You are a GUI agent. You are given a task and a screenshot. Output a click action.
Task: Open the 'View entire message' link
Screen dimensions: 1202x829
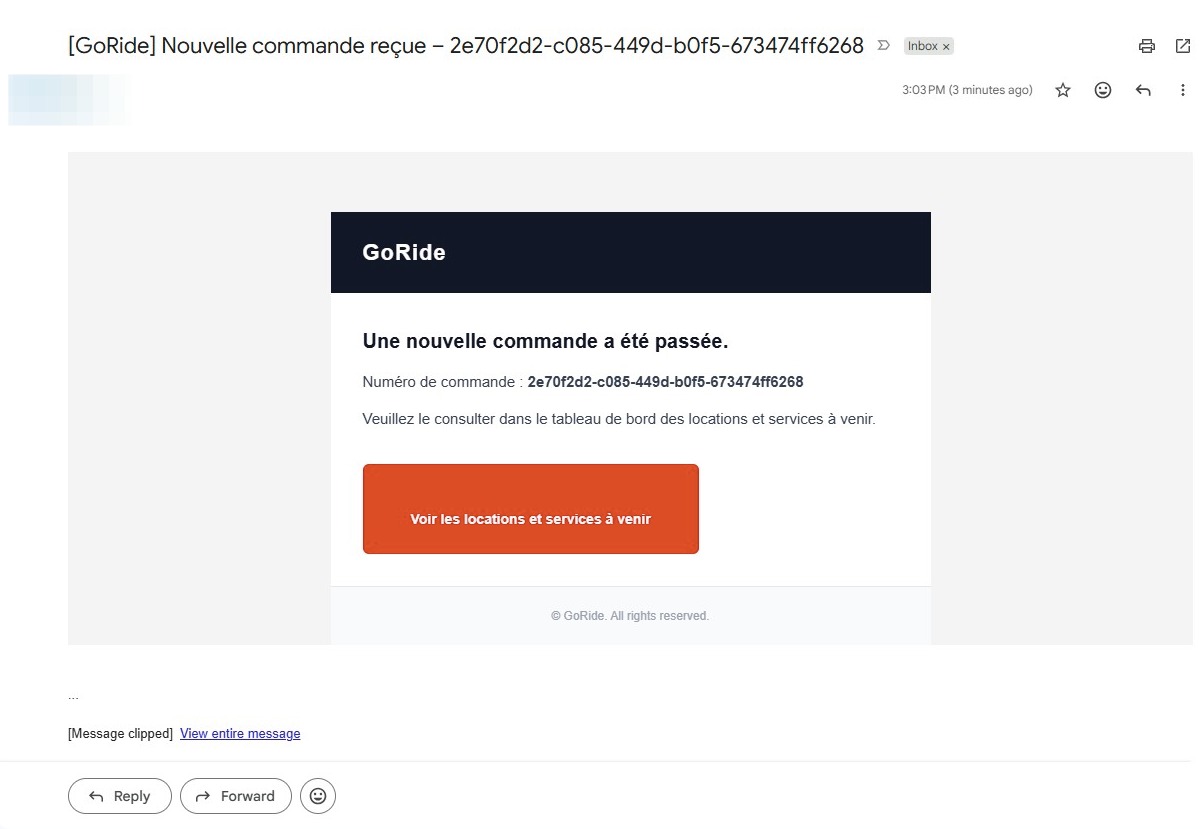pos(240,734)
